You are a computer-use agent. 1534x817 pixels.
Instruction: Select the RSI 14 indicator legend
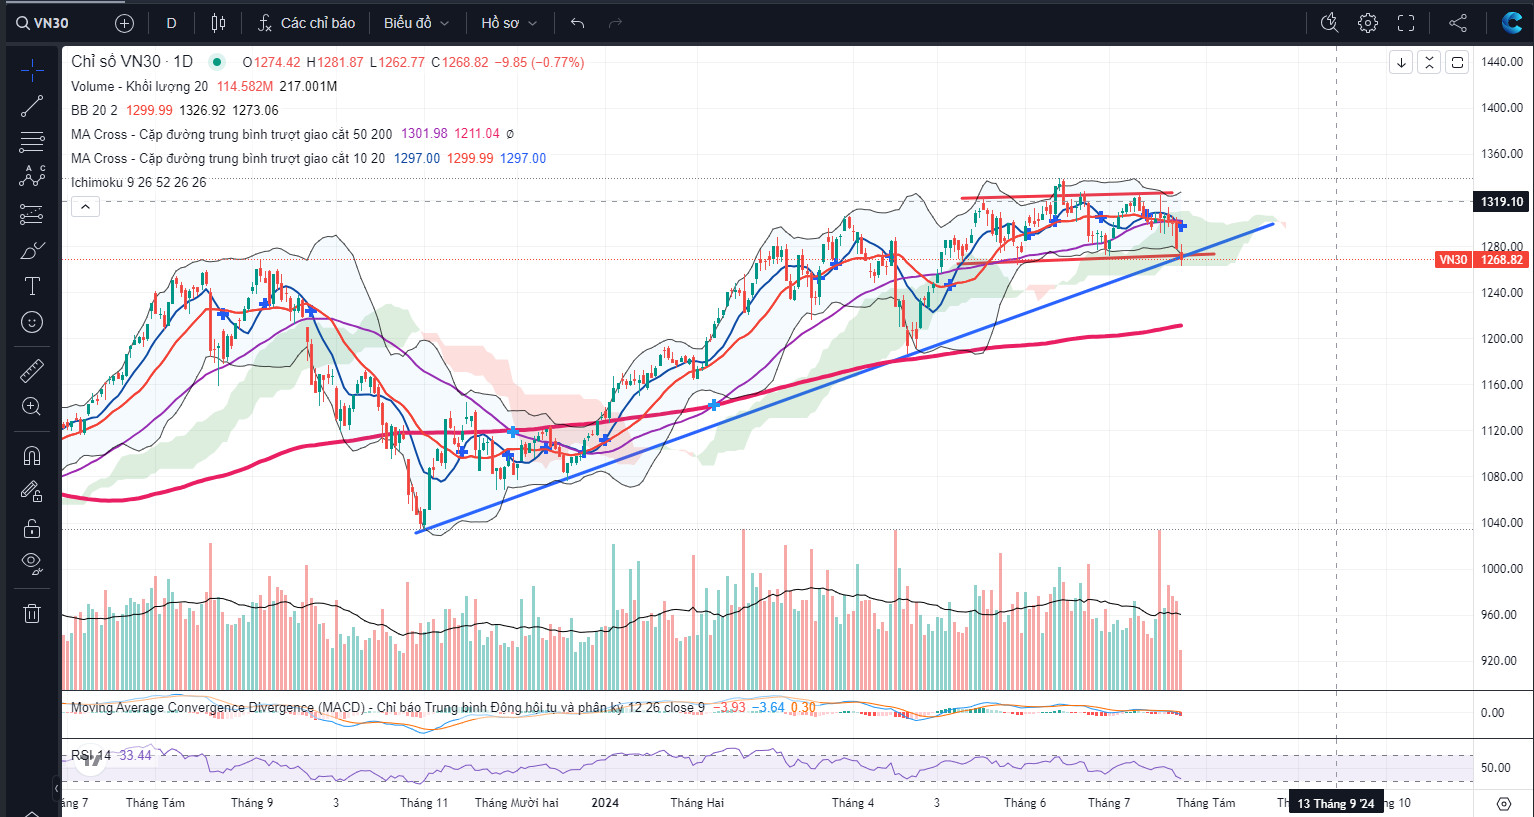pyautogui.click(x=91, y=755)
